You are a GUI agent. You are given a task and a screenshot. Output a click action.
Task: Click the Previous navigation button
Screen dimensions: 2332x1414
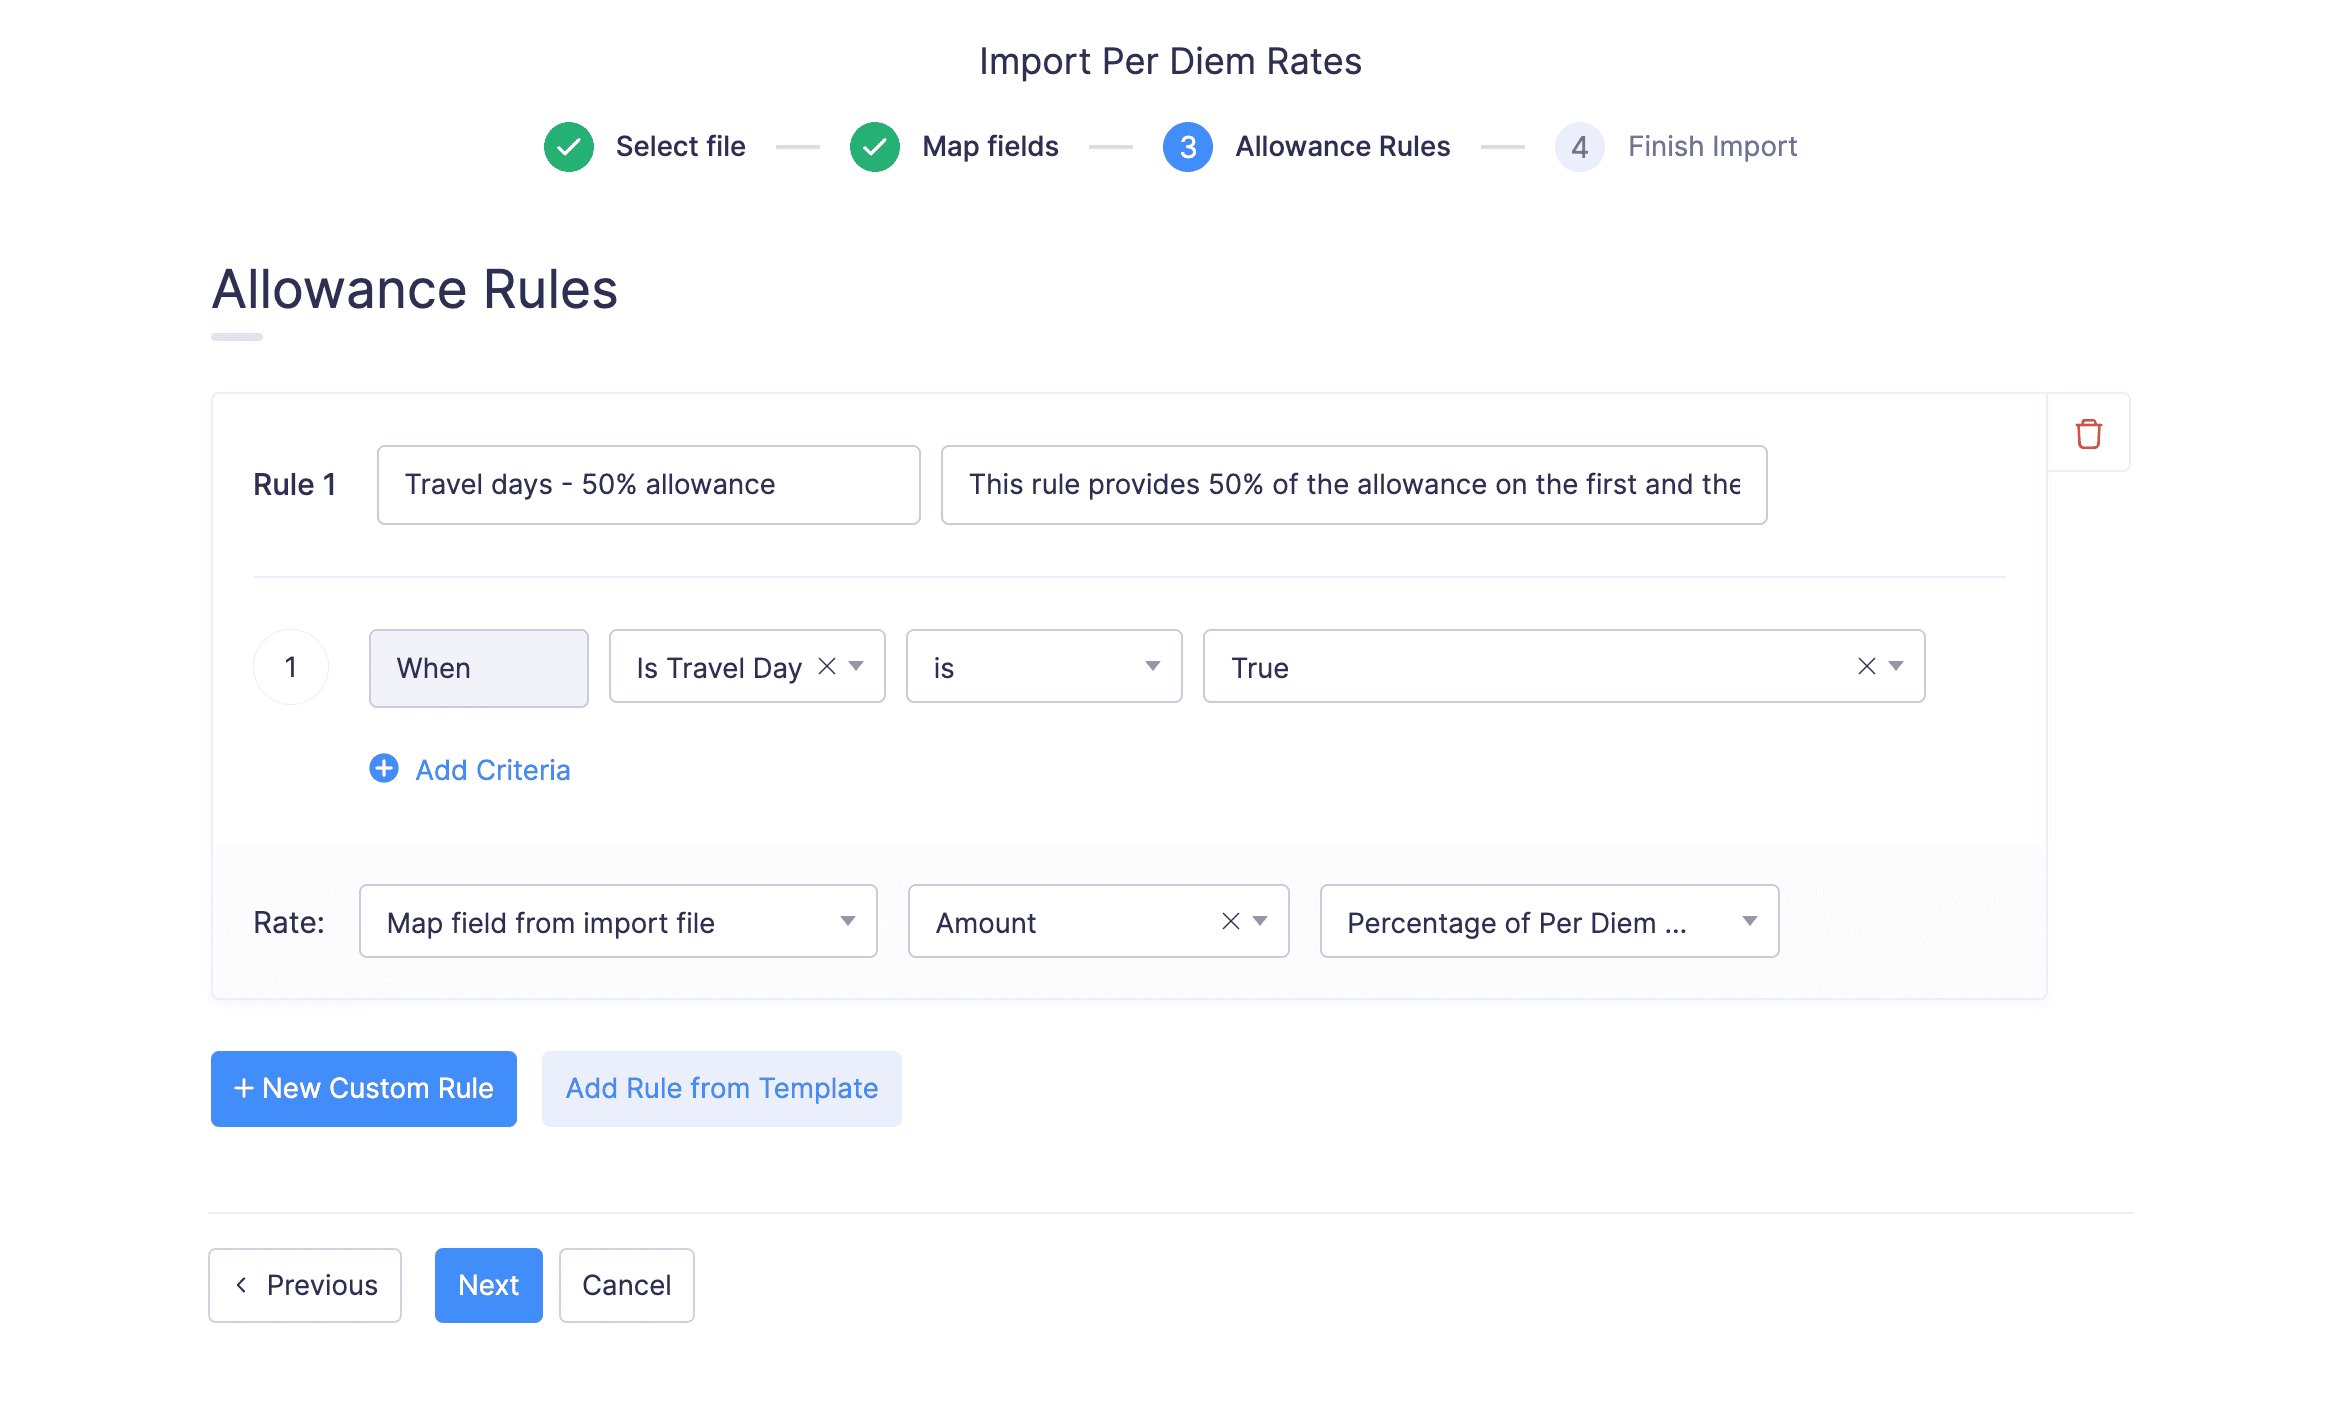coord(305,1285)
